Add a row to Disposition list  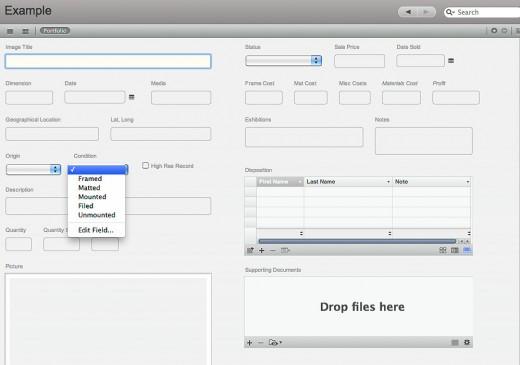point(262,250)
